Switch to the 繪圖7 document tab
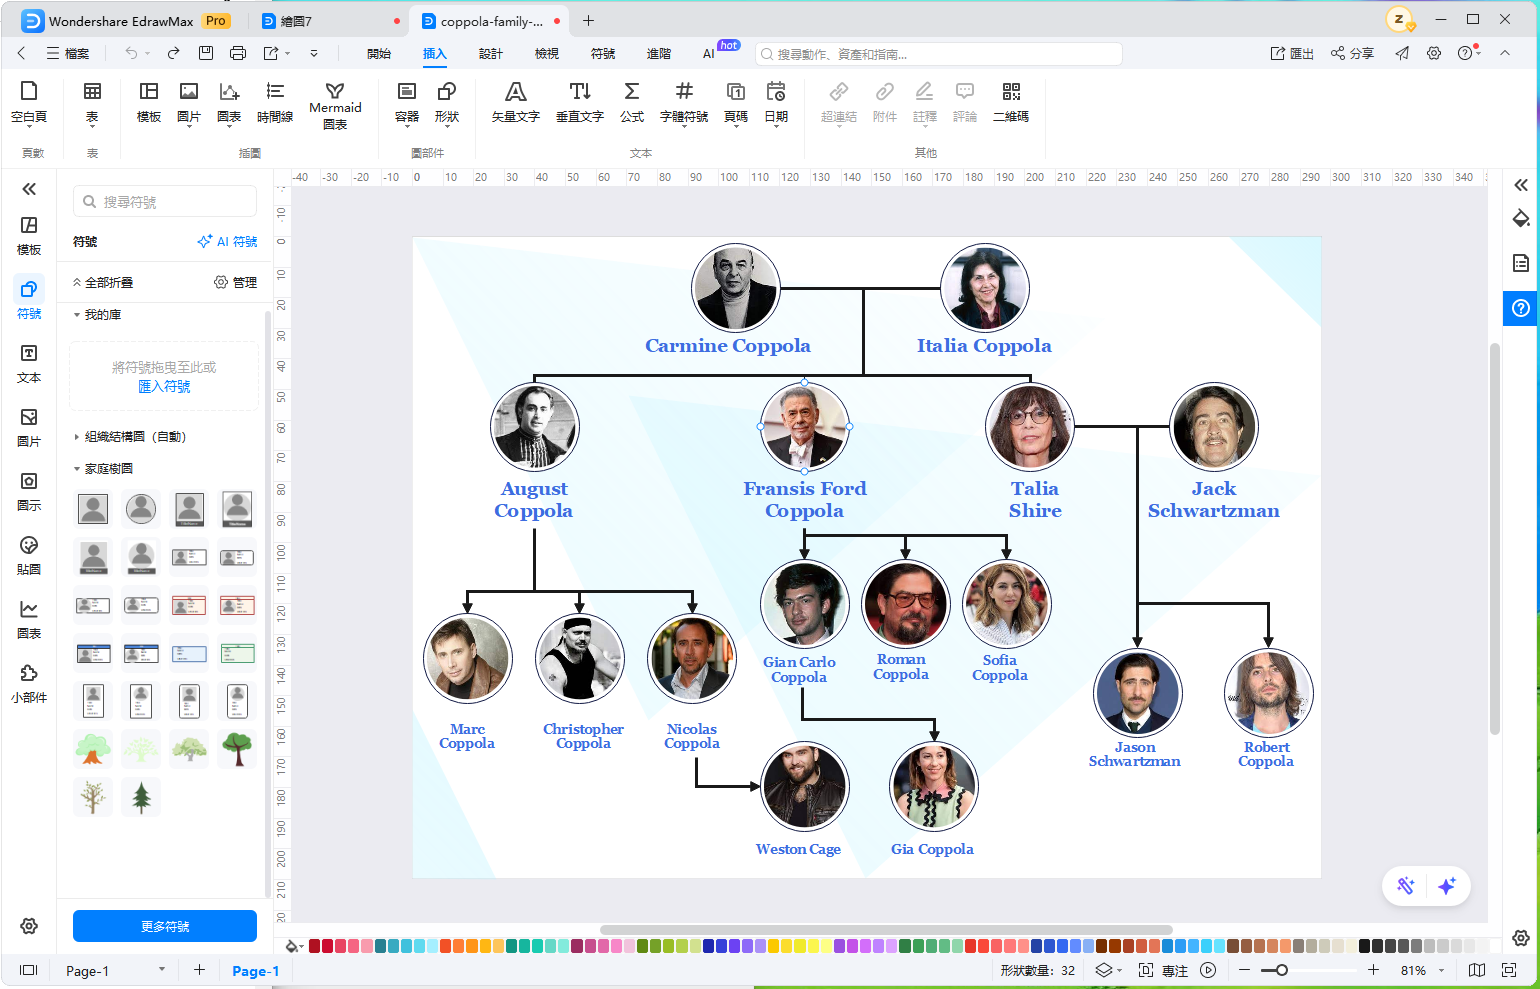The height and width of the screenshot is (989, 1540). click(328, 21)
